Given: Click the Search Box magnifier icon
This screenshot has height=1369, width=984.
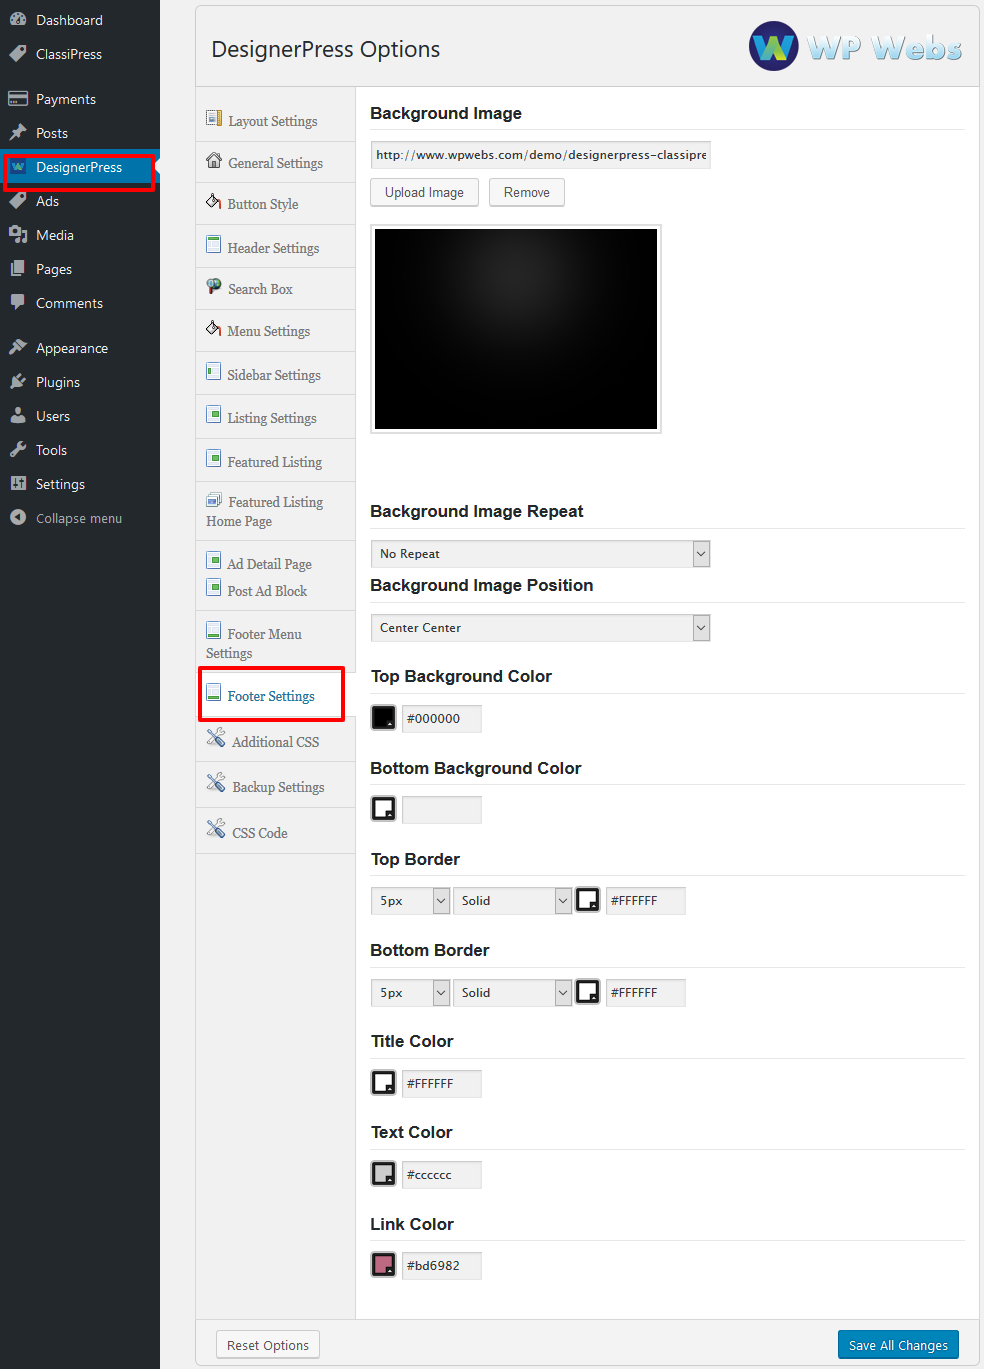Looking at the screenshot, I should coord(214,287).
